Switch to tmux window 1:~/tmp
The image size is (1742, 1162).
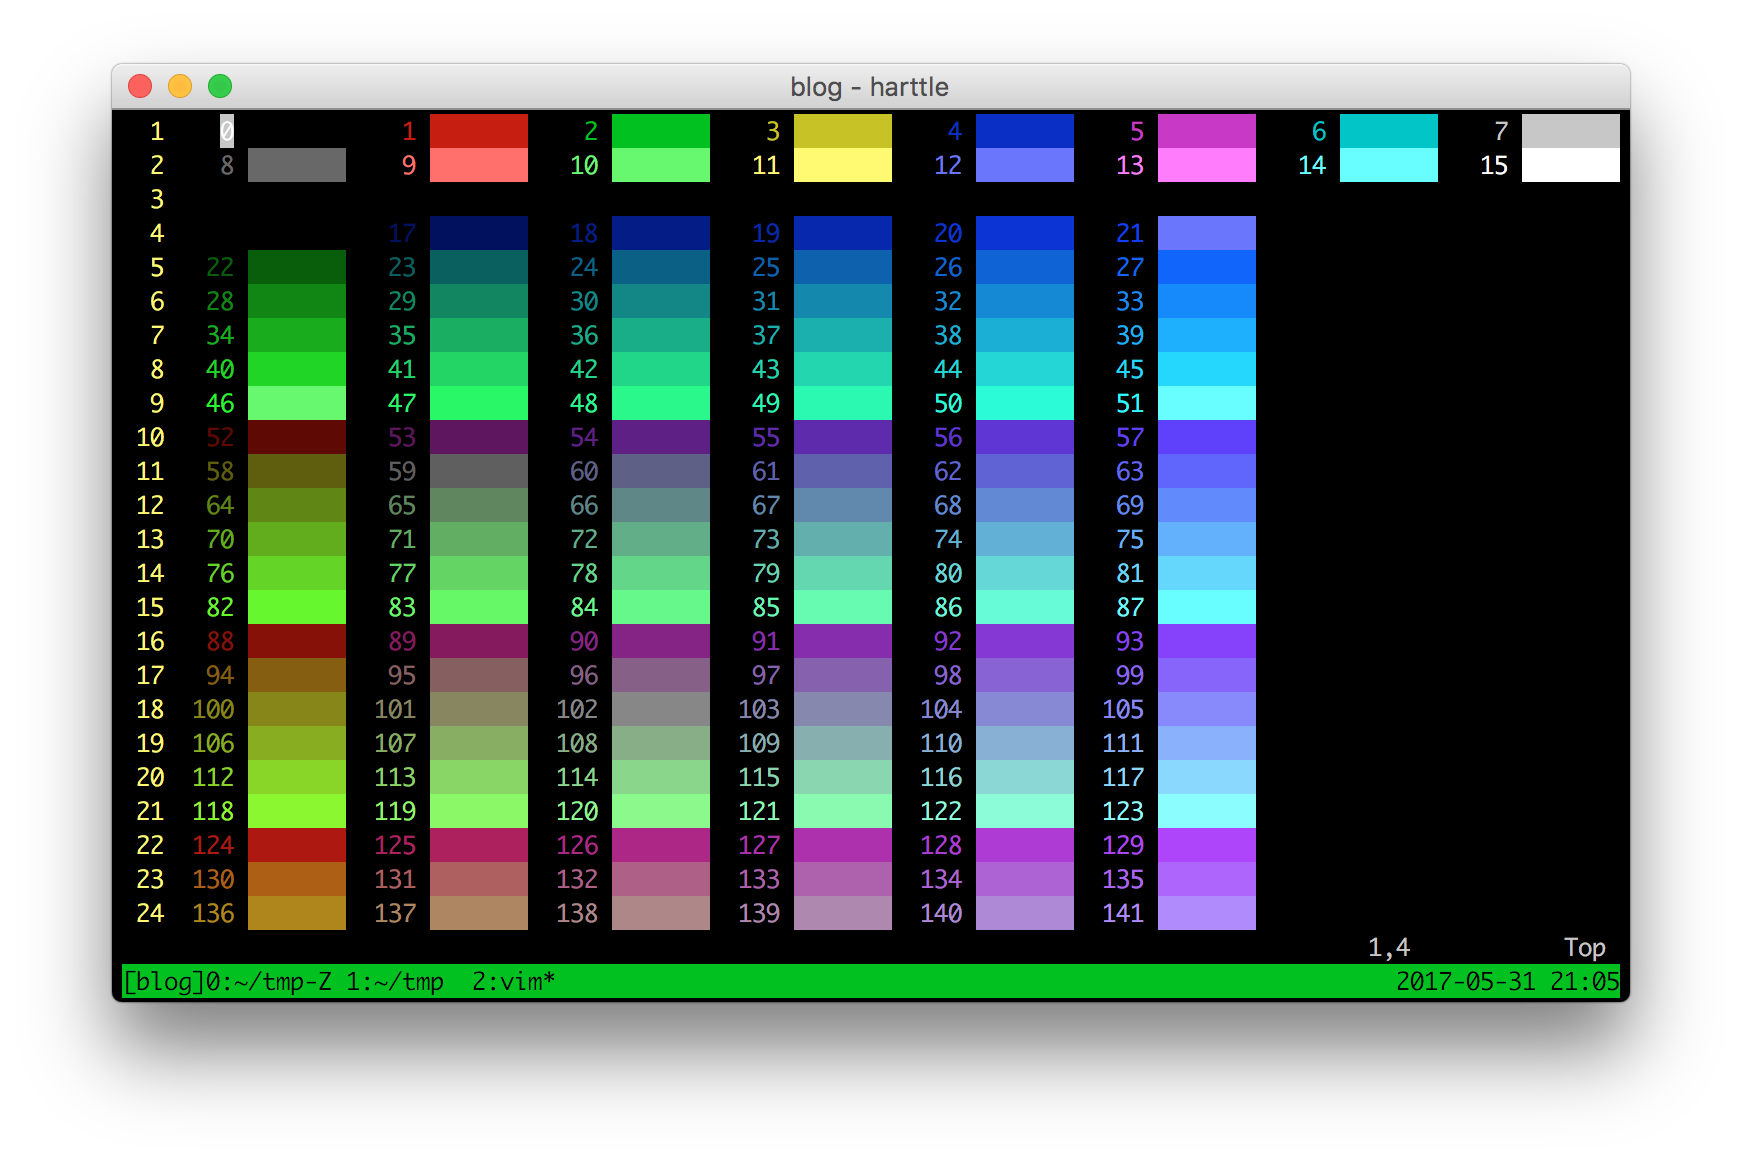click(x=394, y=982)
